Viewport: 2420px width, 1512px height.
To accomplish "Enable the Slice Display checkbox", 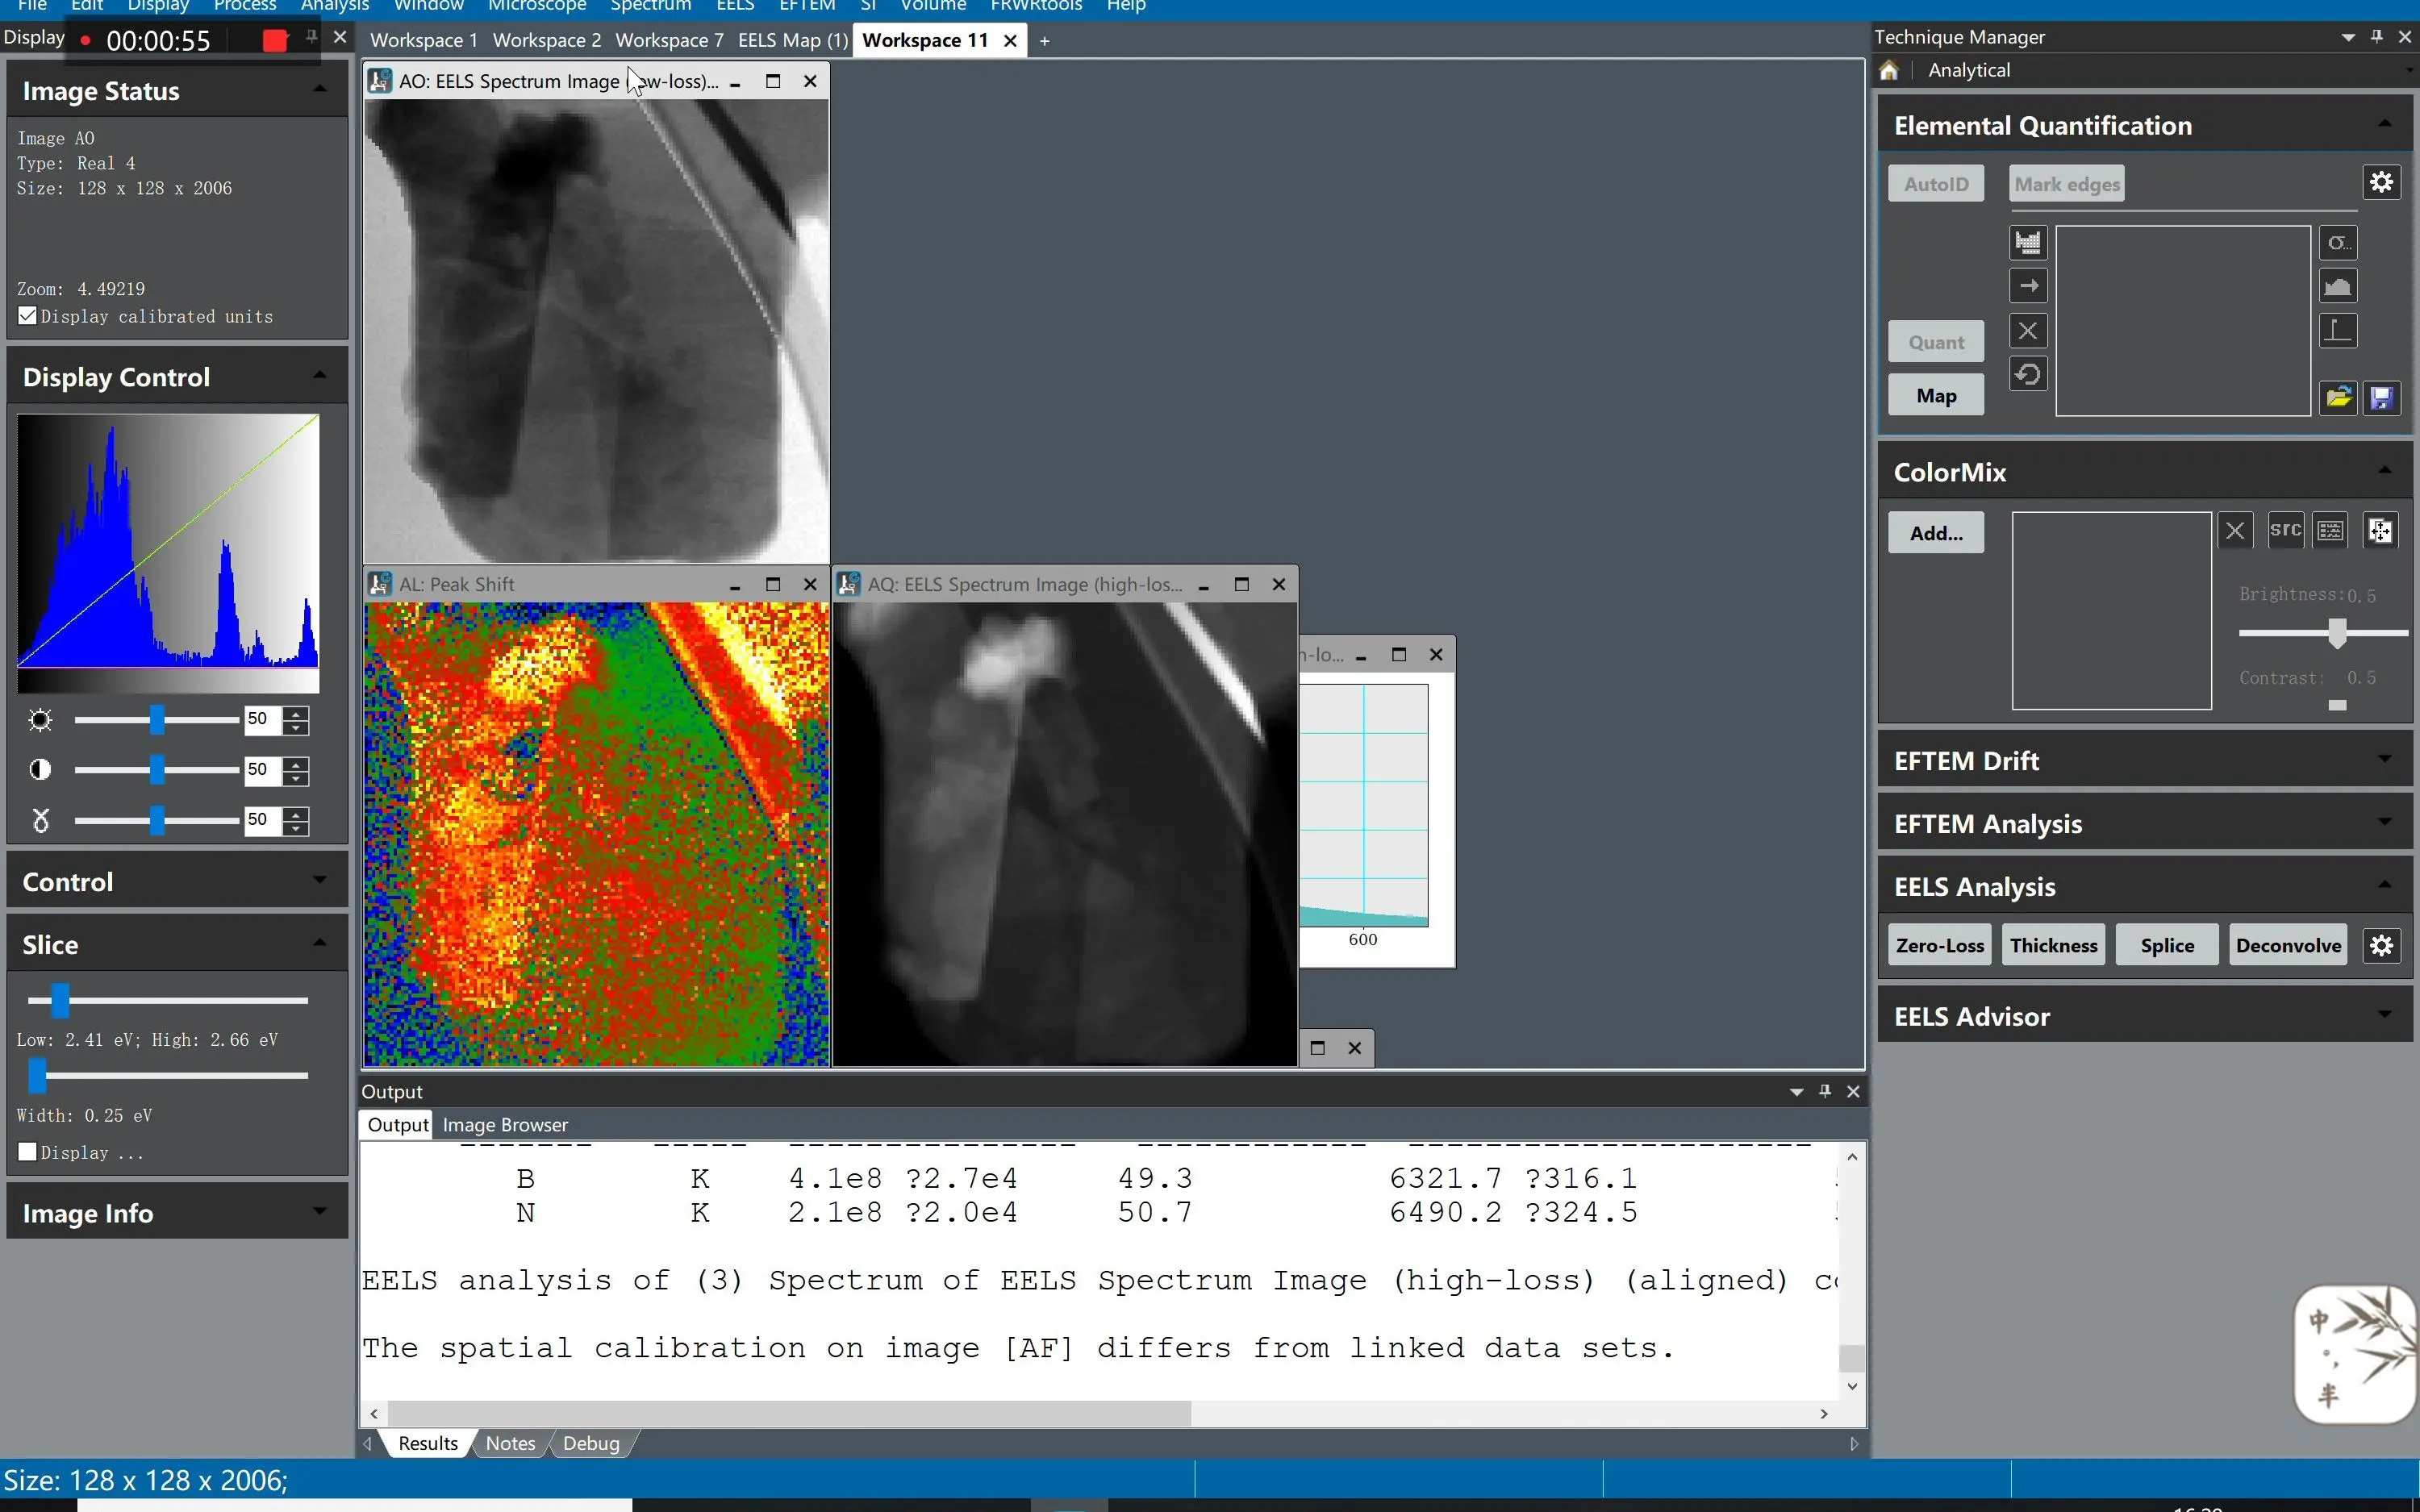I will [28, 1152].
